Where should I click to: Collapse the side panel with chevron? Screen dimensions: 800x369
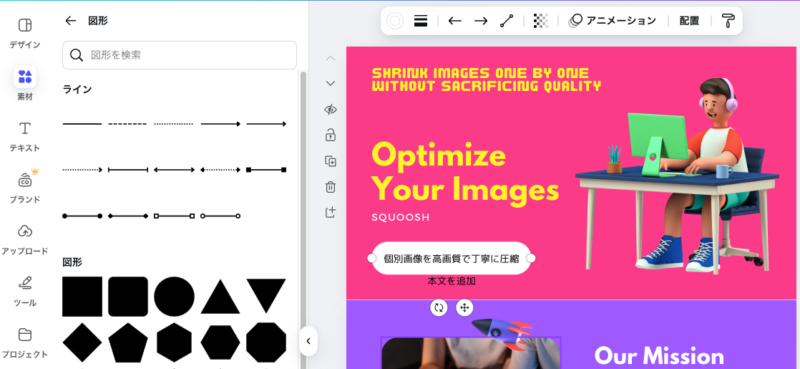pos(308,341)
